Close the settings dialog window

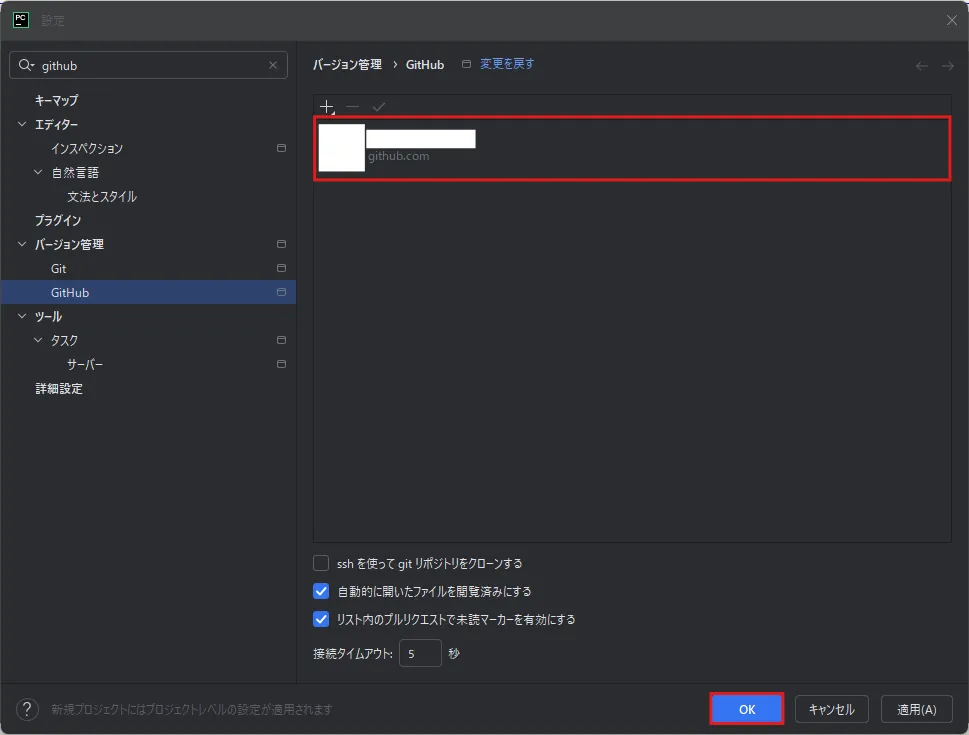[952, 20]
